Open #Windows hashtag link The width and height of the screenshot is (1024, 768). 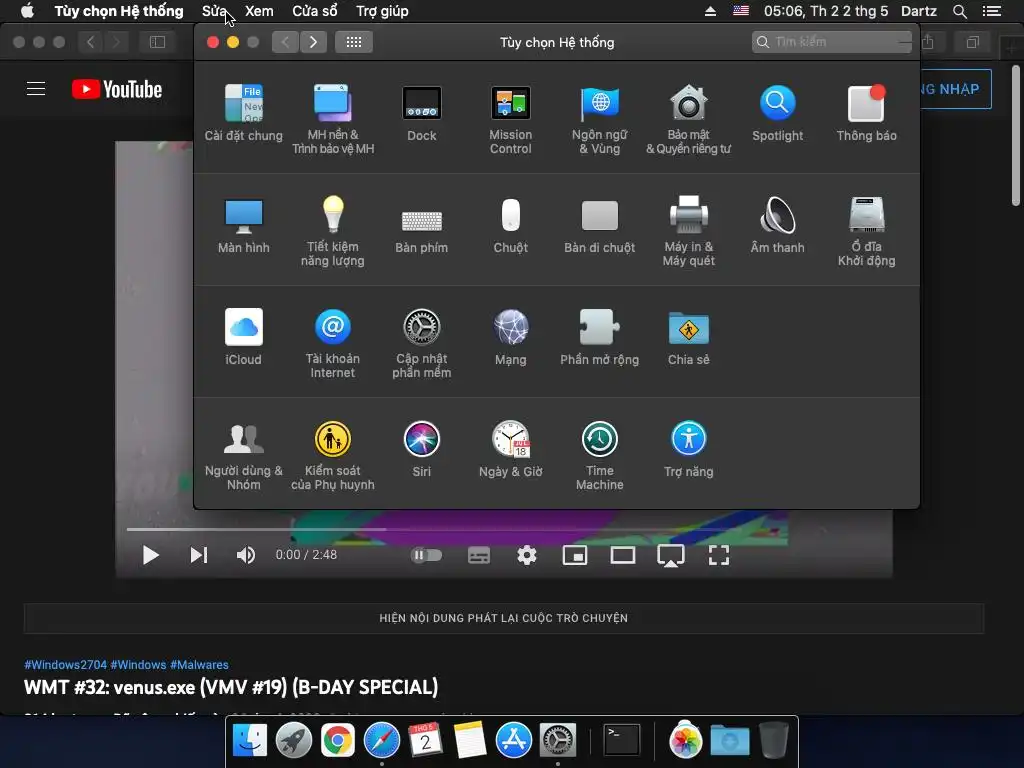[x=138, y=665]
